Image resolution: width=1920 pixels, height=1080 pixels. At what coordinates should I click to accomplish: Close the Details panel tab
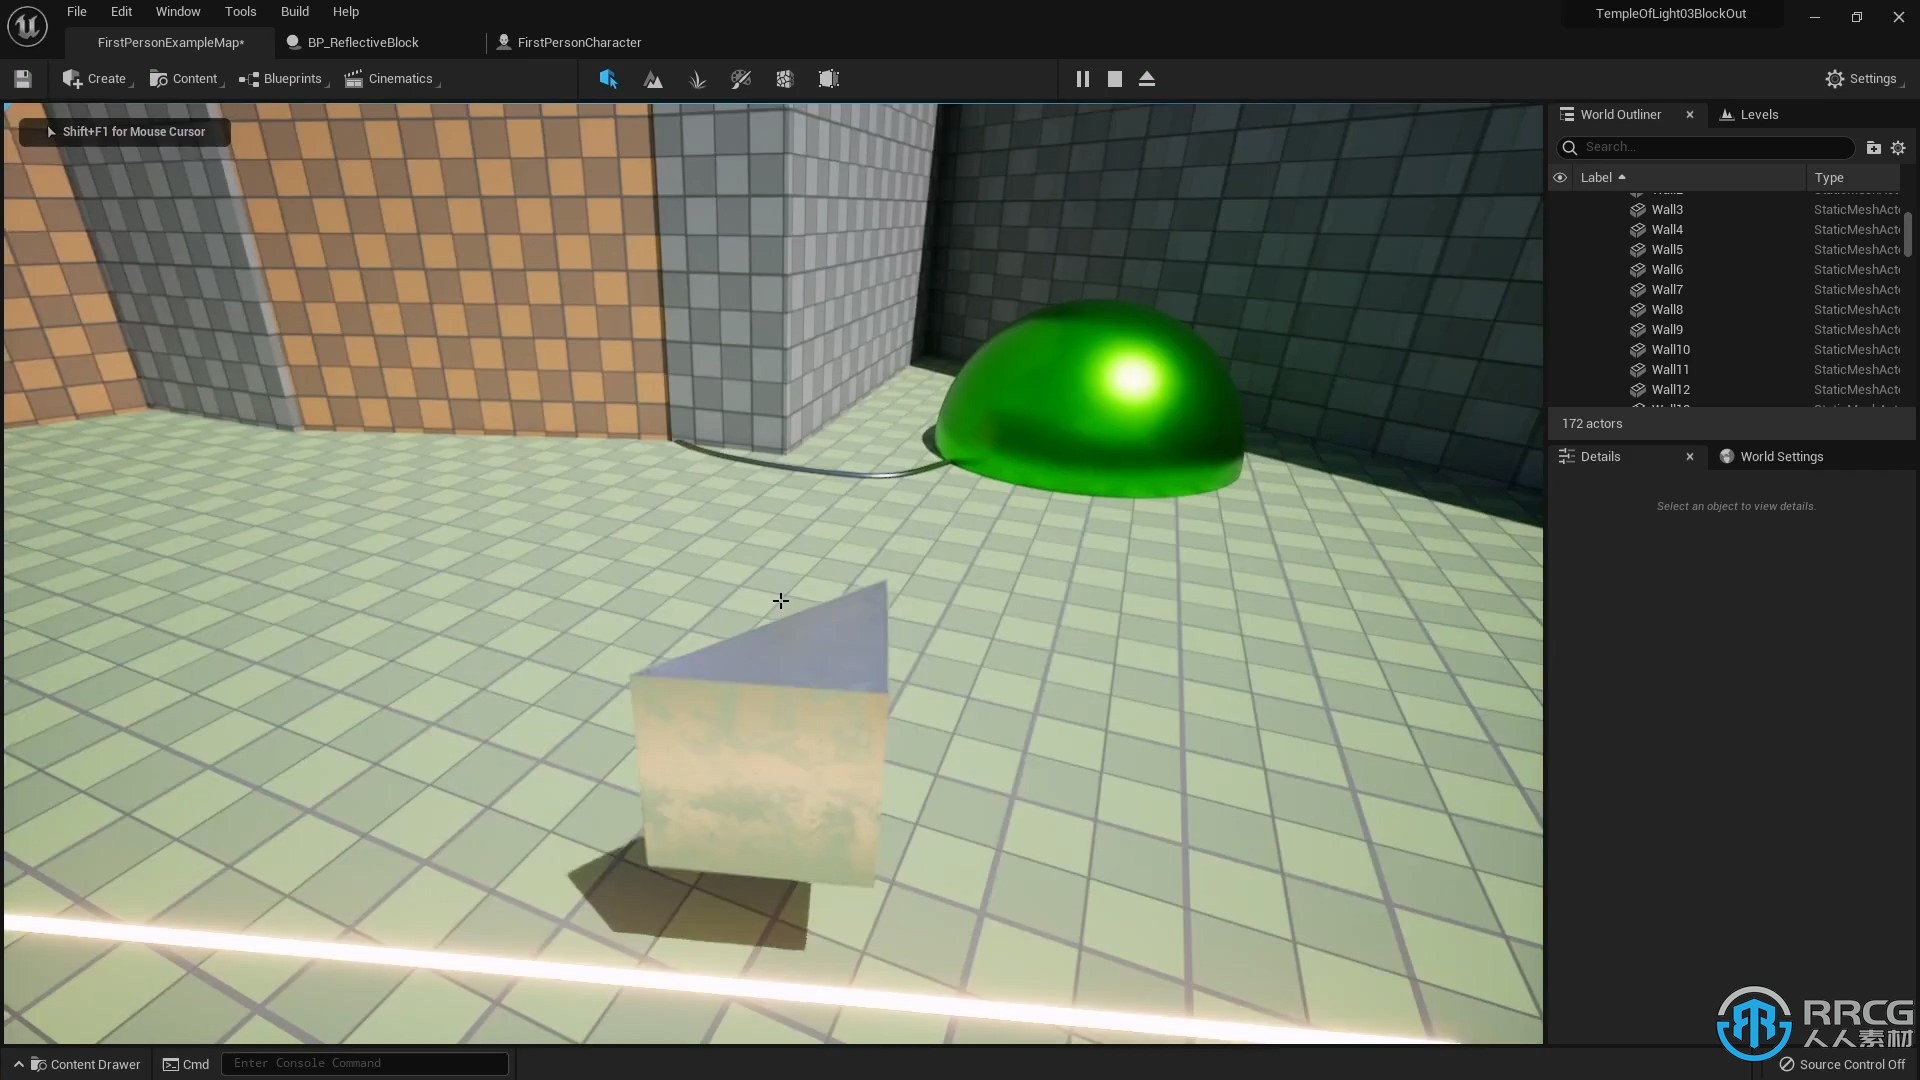click(x=1690, y=457)
